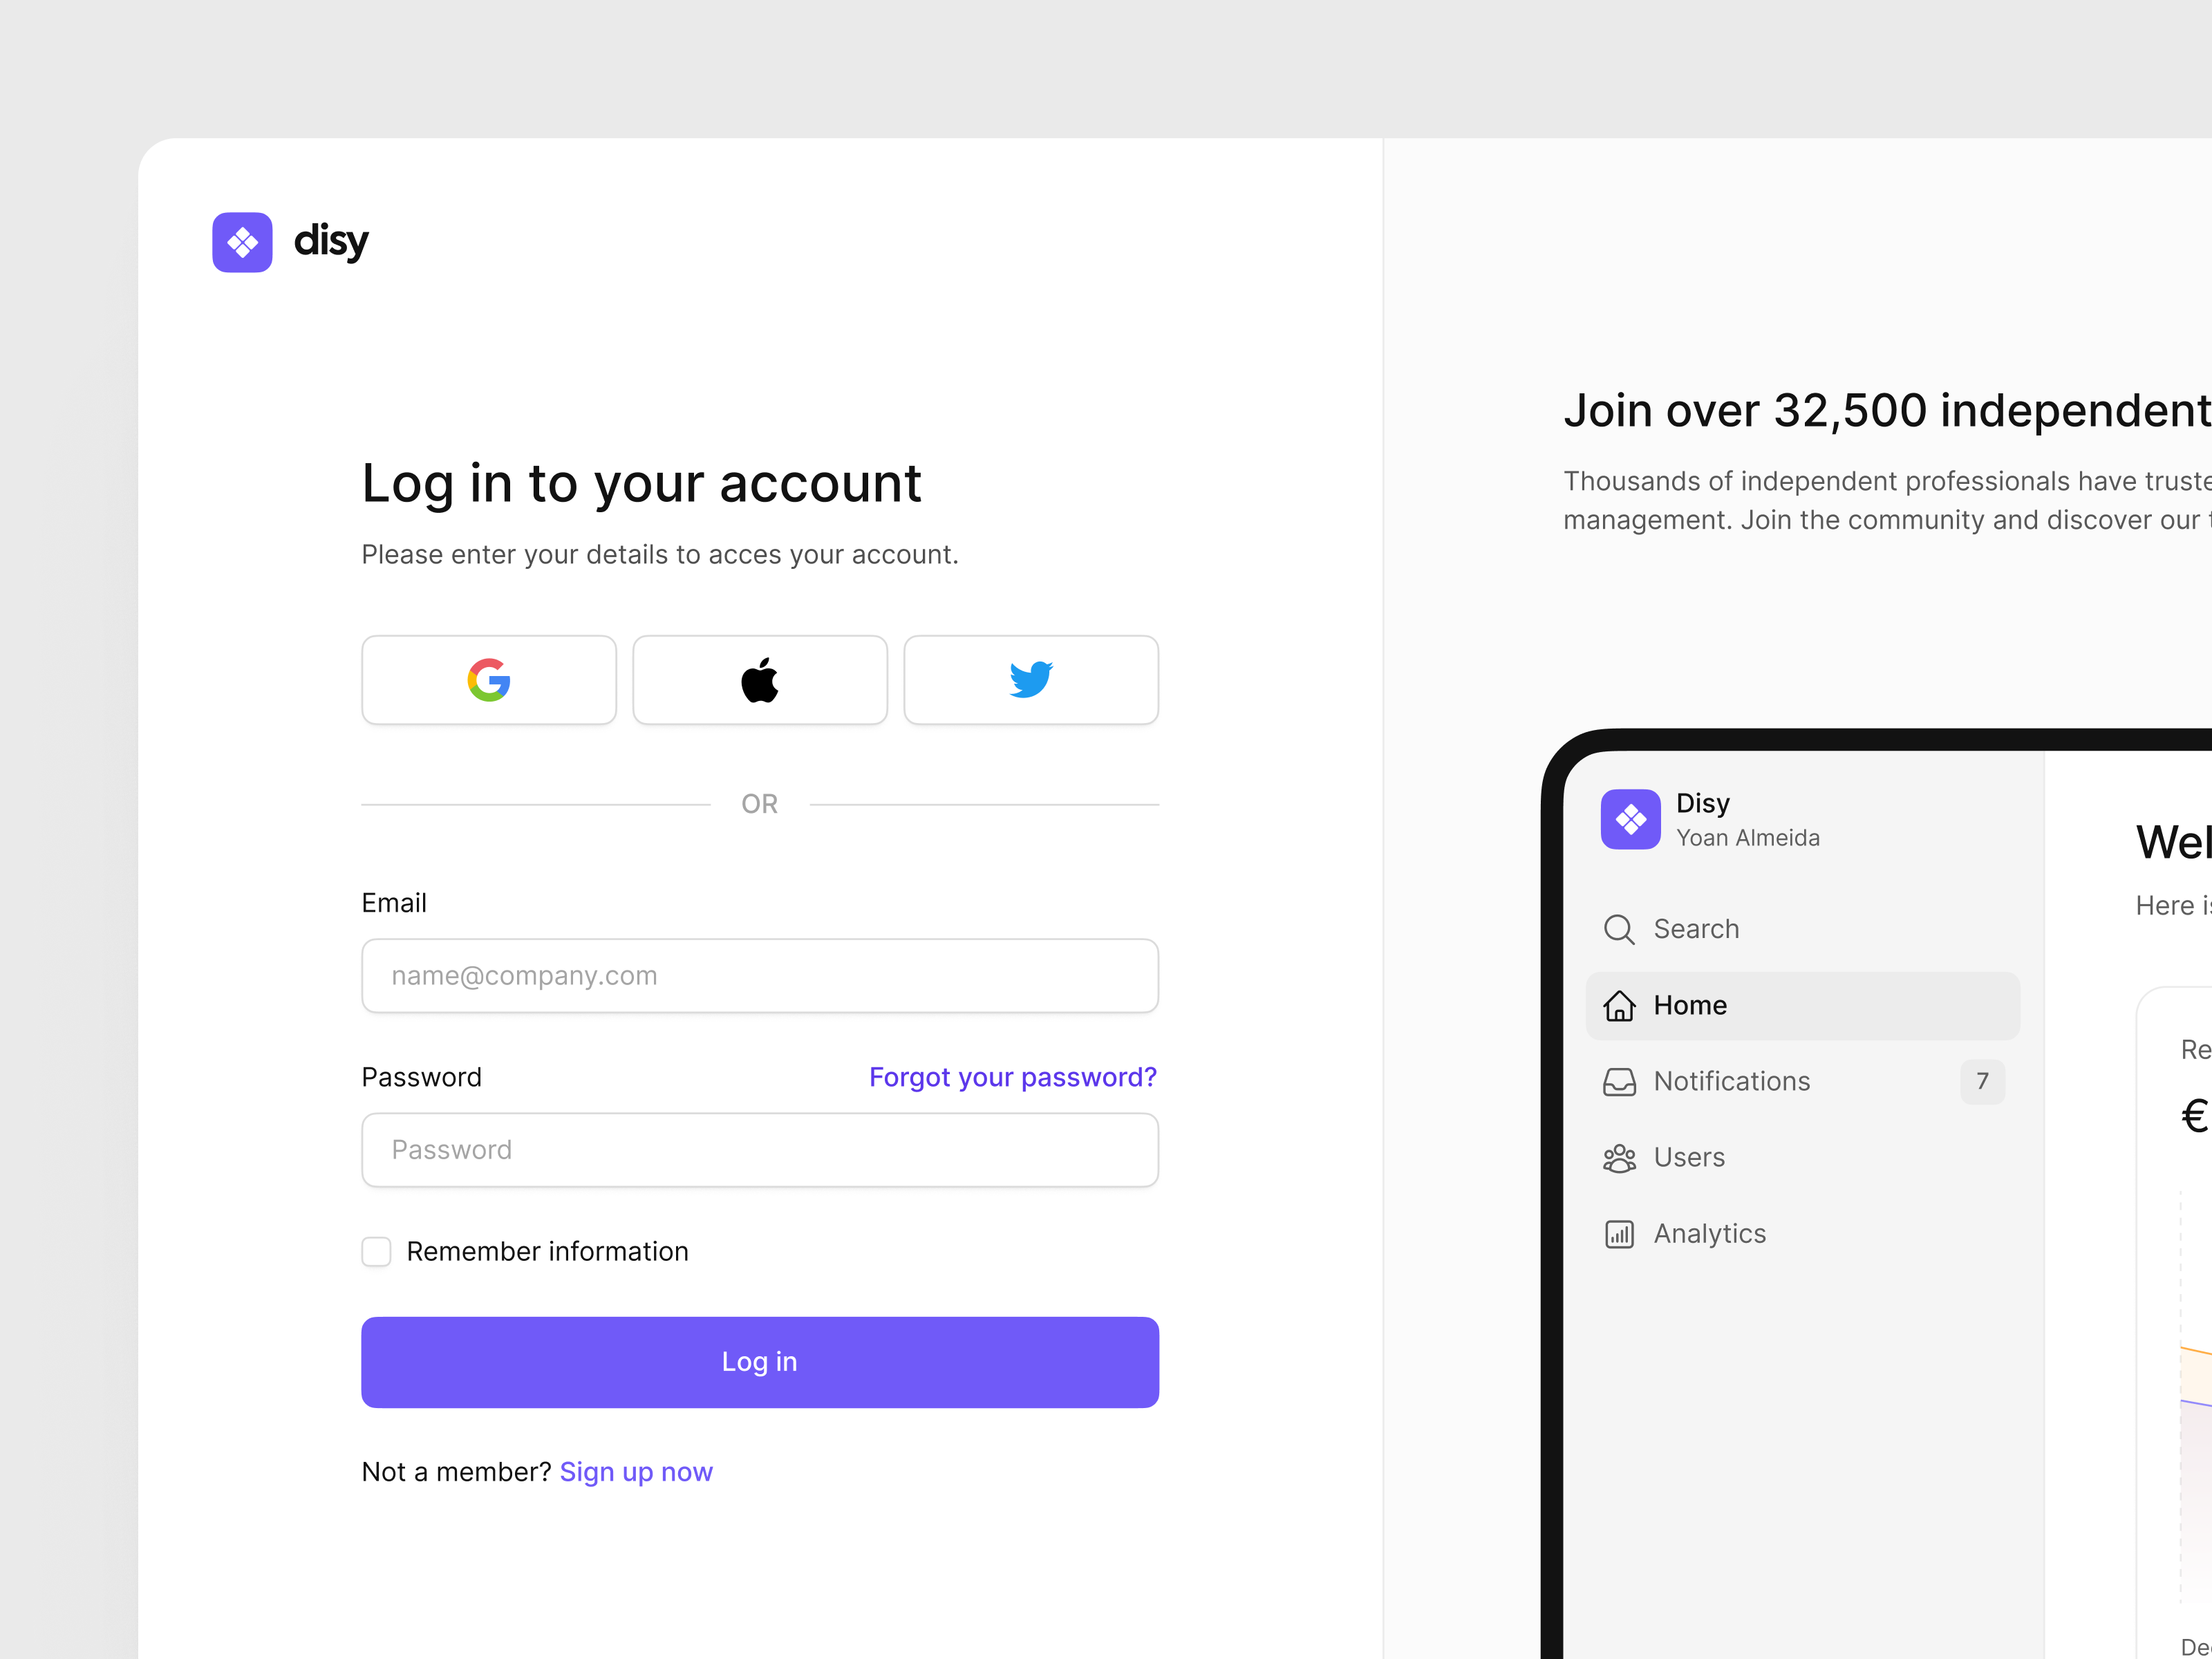Open the Sign up now link
Viewport: 2212px width, 1659px height.
pos(636,1471)
